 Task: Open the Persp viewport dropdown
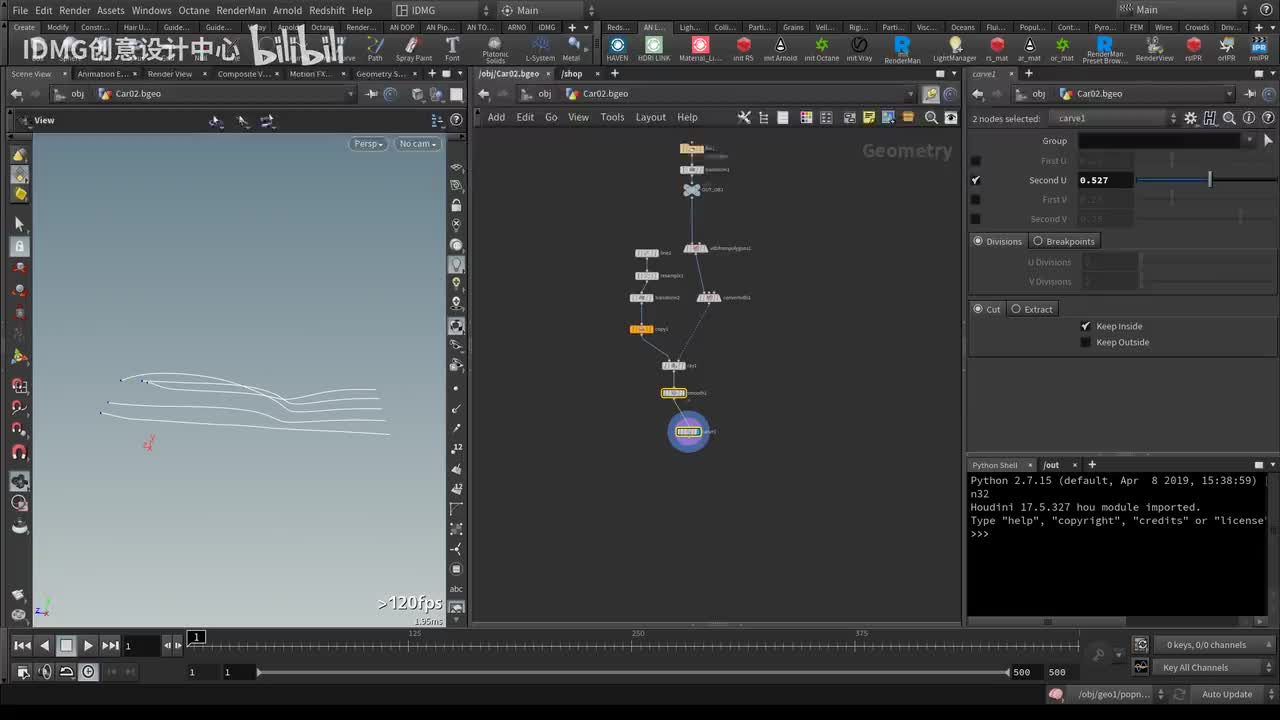(369, 144)
